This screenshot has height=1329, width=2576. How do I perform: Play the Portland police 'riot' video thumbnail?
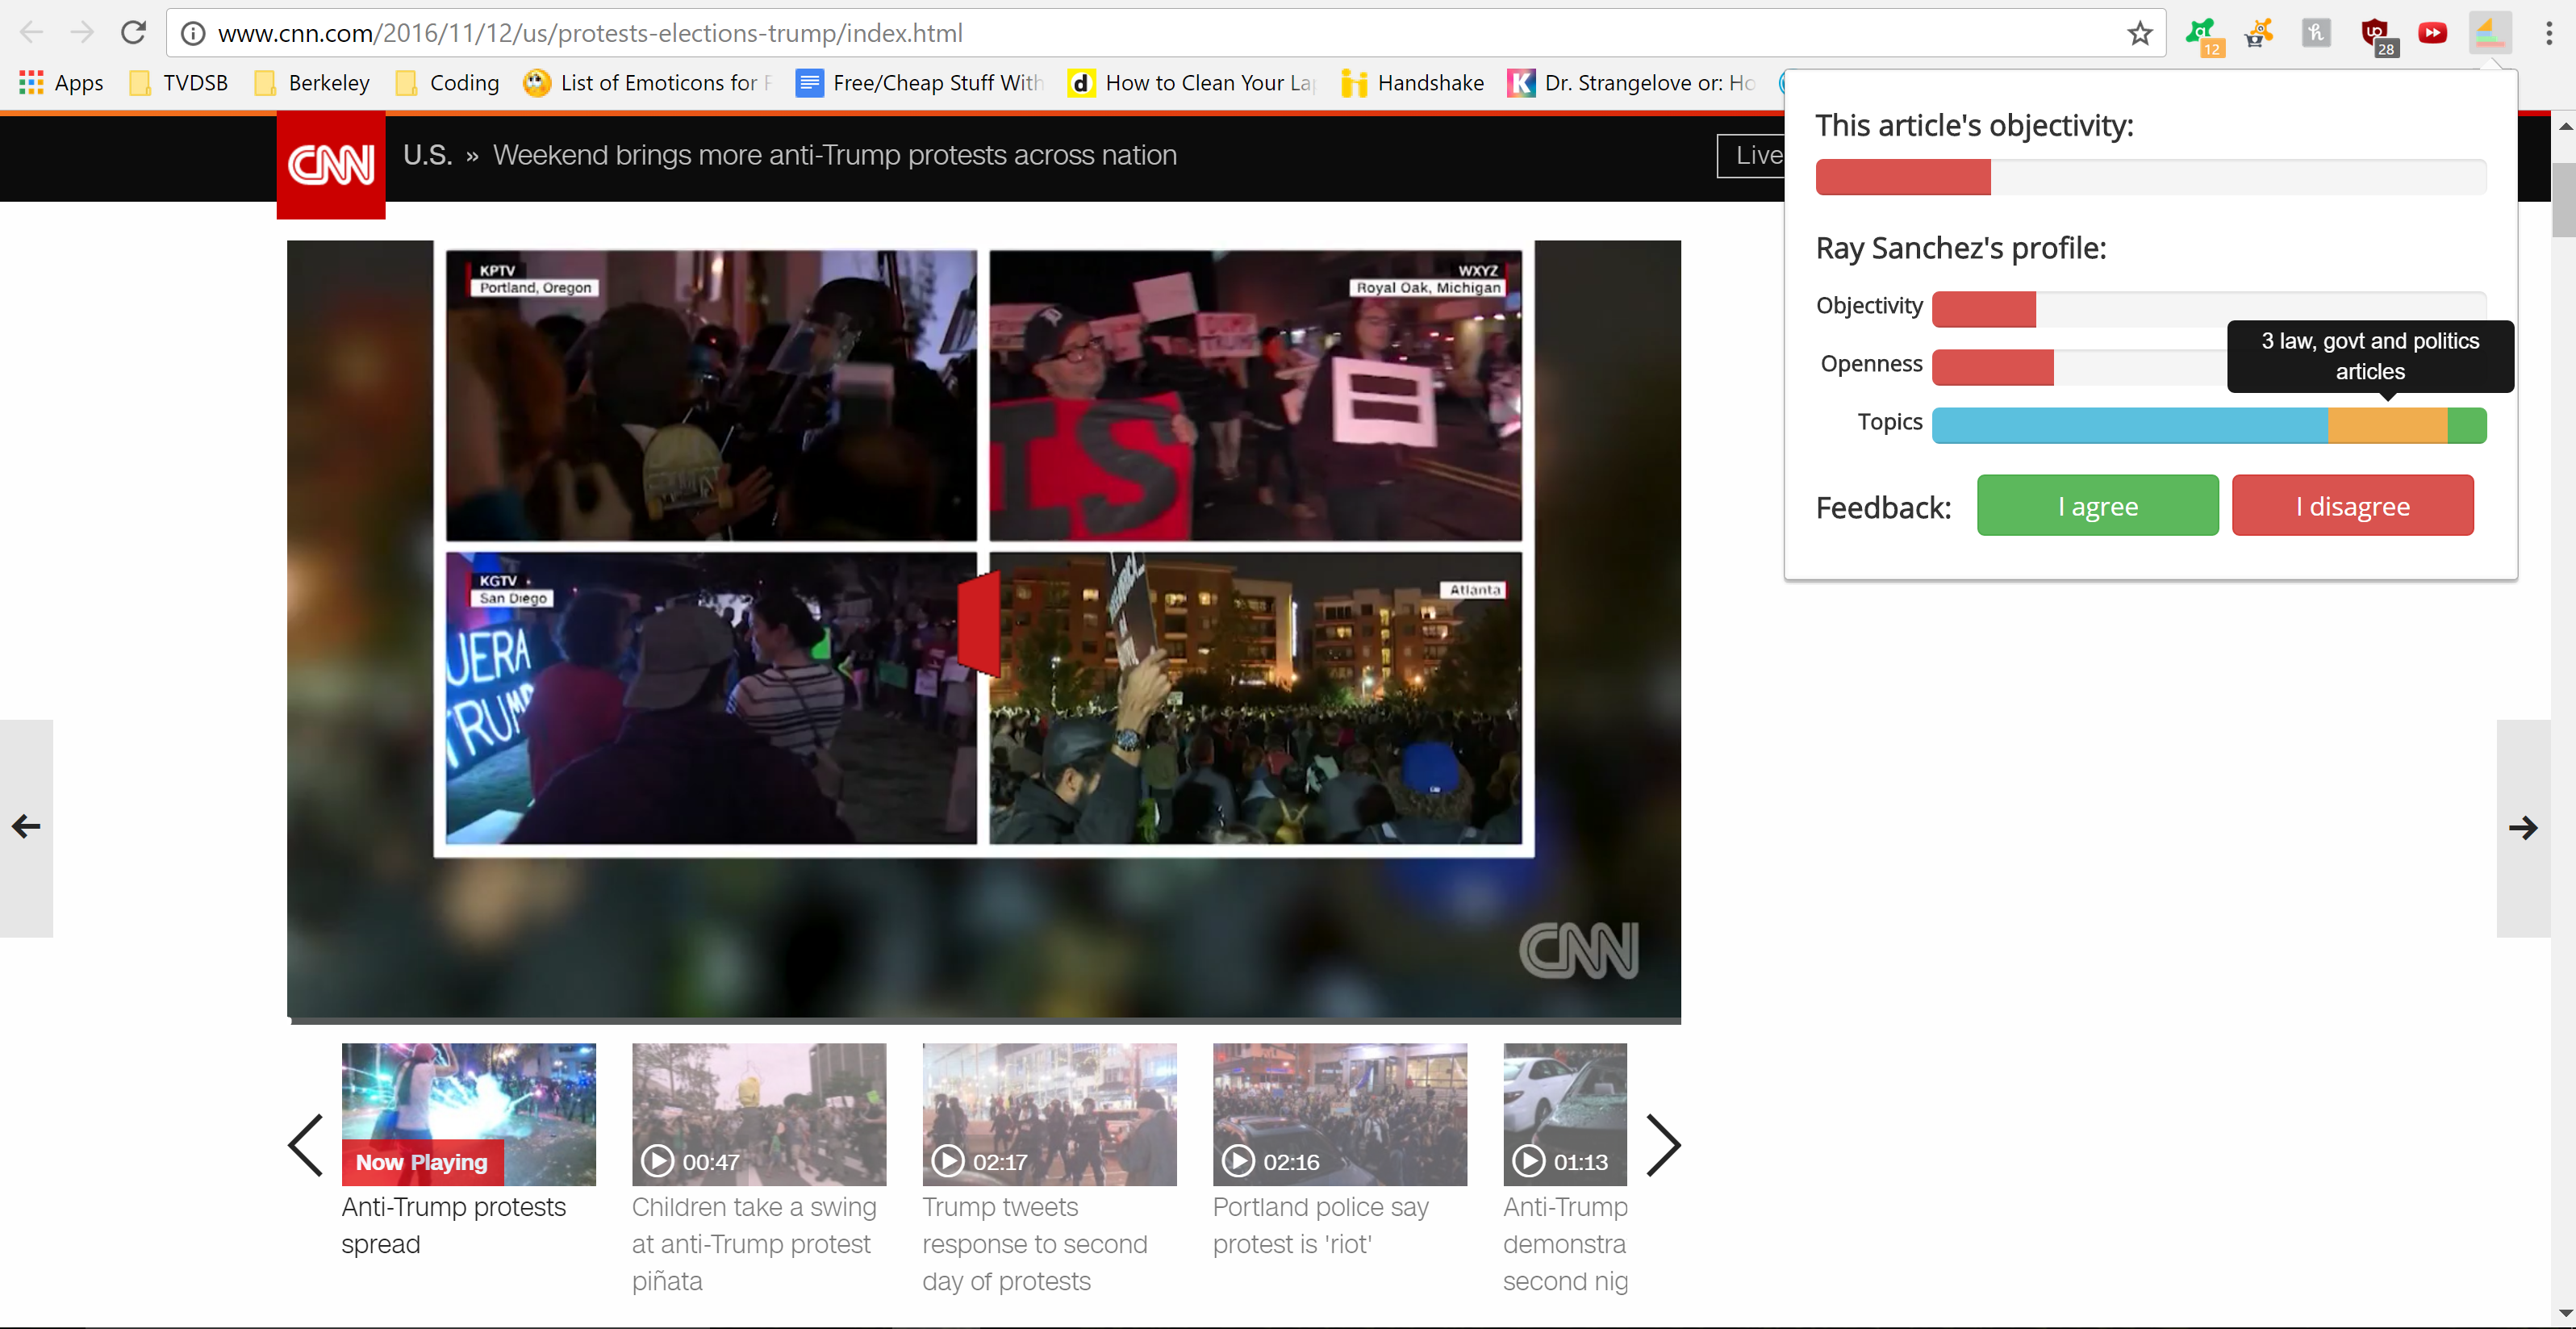(1339, 1114)
